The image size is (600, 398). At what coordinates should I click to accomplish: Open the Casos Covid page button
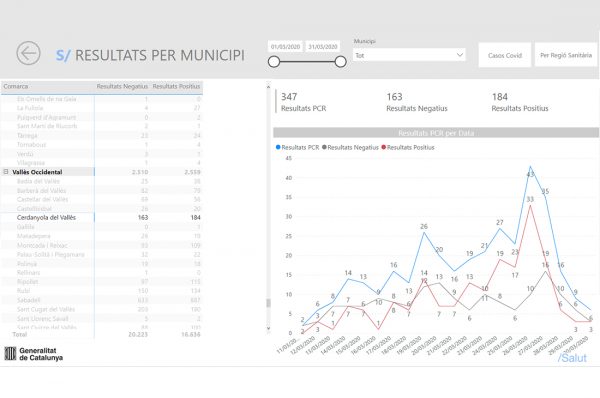click(x=505, y=55)
